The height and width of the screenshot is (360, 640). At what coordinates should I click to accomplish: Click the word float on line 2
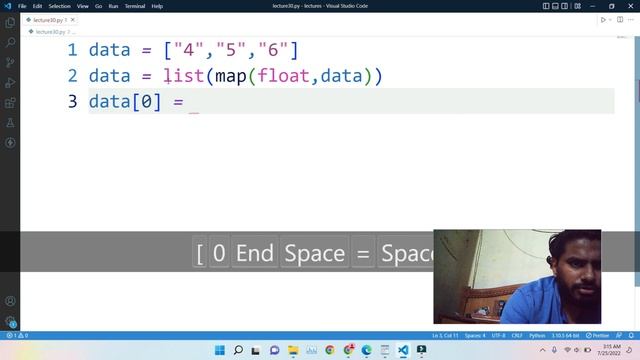pos(283,76)
